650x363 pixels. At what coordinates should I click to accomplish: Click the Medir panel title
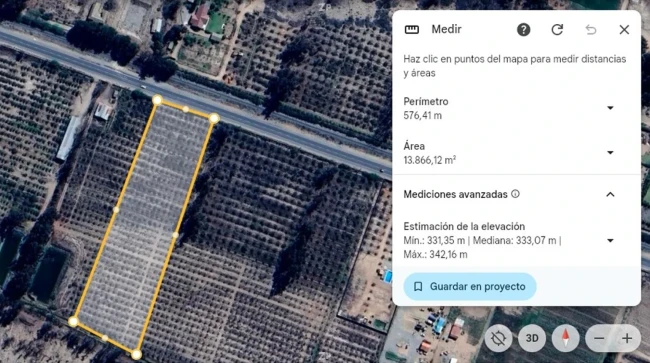coord(446,29)
